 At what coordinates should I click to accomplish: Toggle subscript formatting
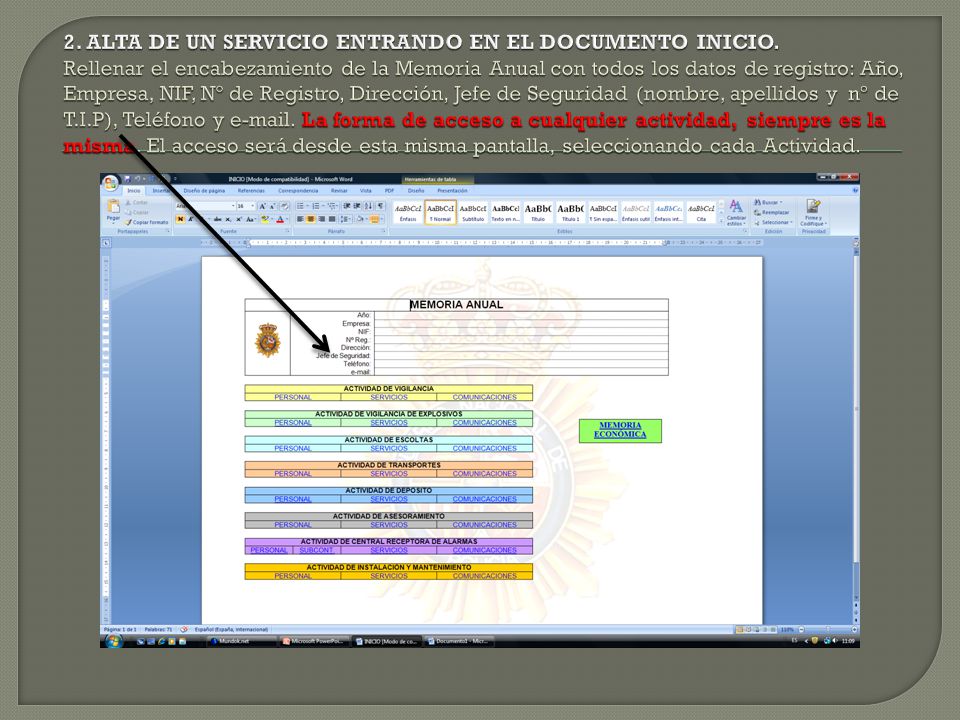coord(228,219)
